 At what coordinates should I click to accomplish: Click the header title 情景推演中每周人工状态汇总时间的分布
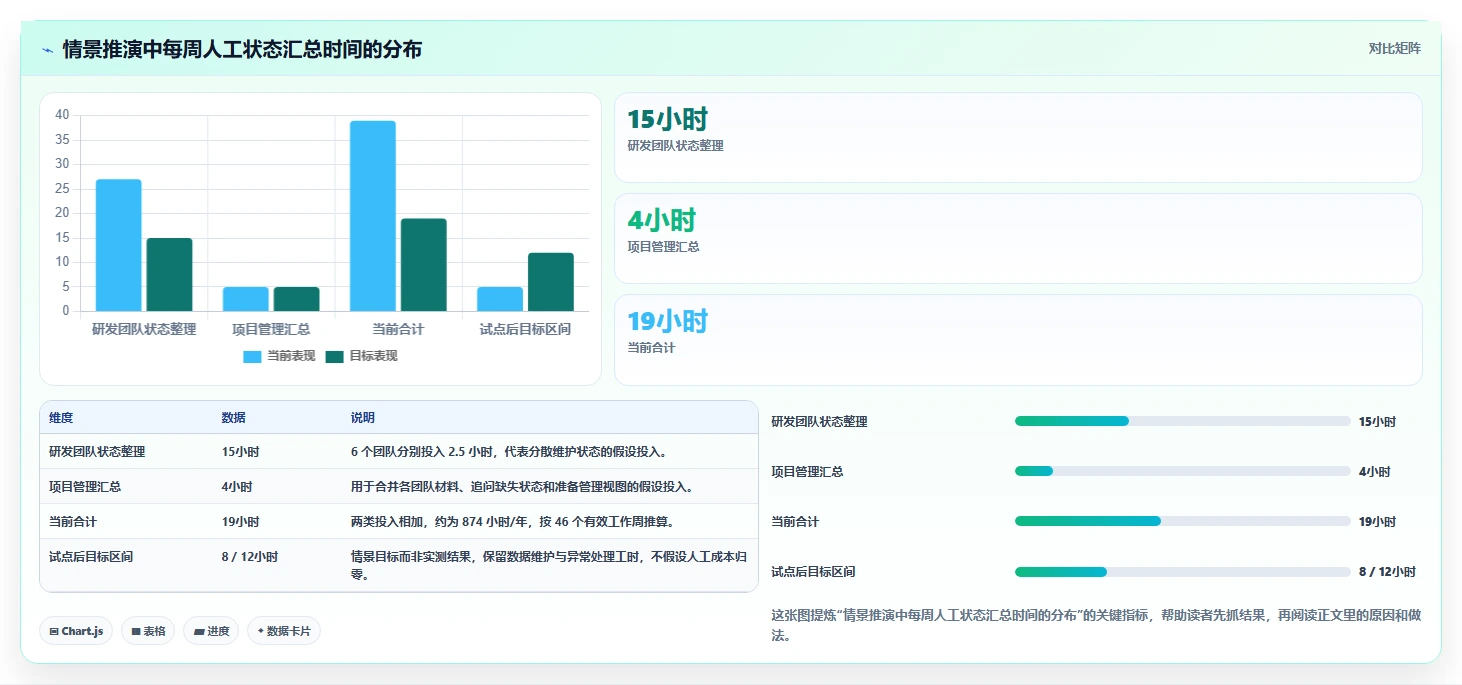pos(242,49)
